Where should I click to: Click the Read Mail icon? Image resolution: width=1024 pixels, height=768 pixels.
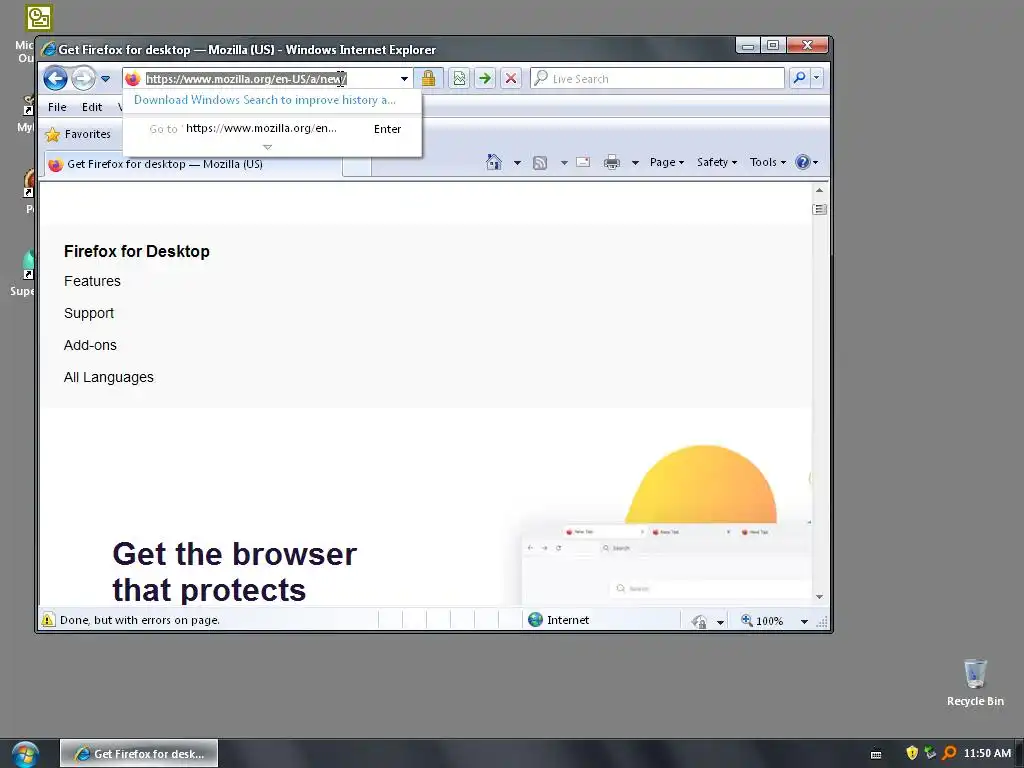pos(583,162)
